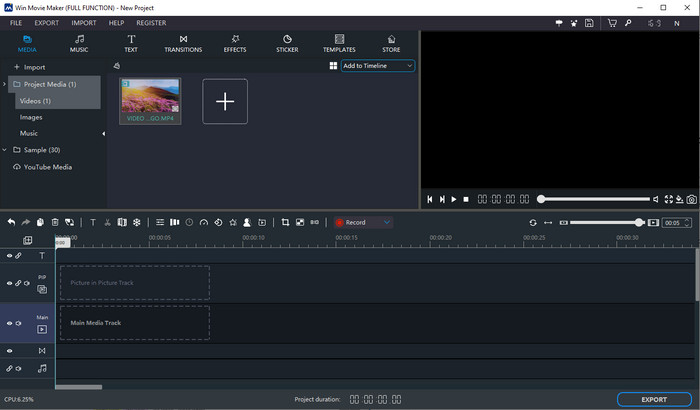Click the star effects icon in timeline toolbar
The width and height of the screenshot is (700, 410).
tap(233, 222)
